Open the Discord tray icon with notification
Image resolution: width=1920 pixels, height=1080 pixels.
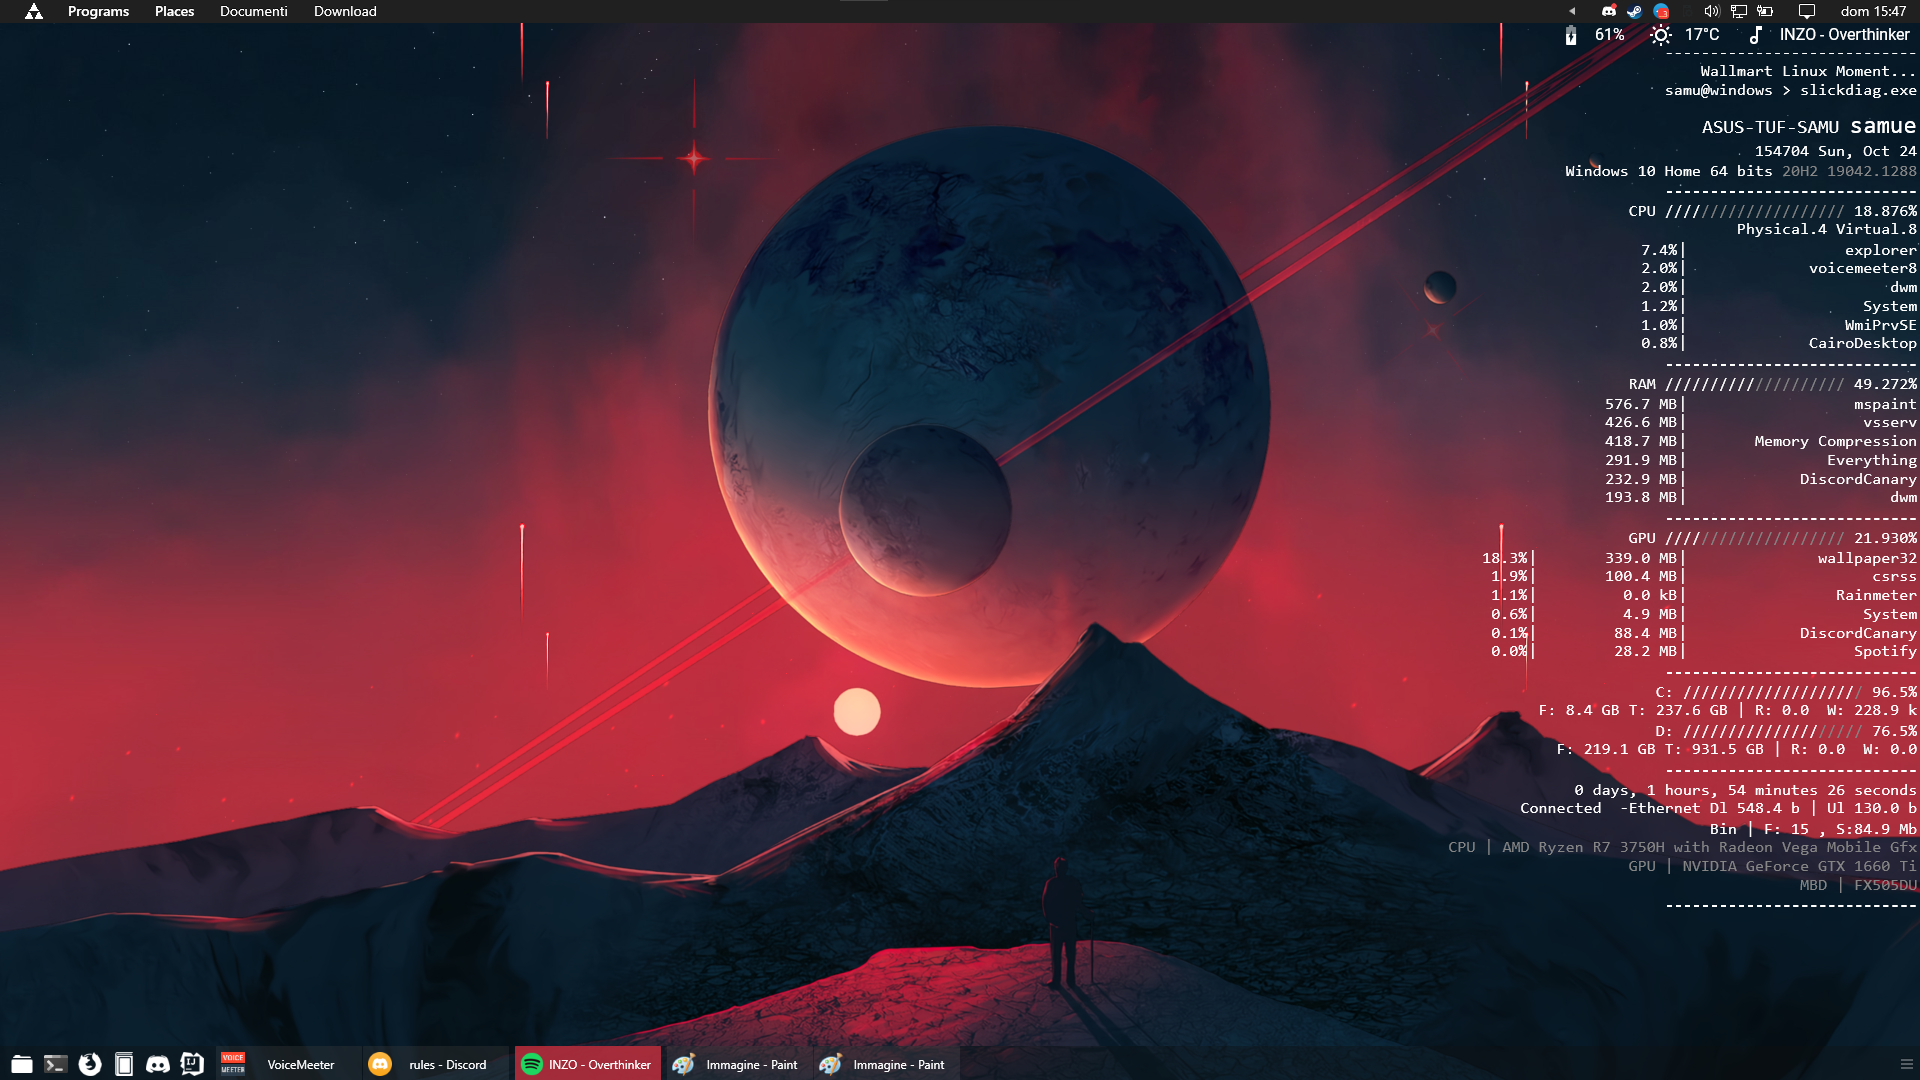(x=1609, y=12)
